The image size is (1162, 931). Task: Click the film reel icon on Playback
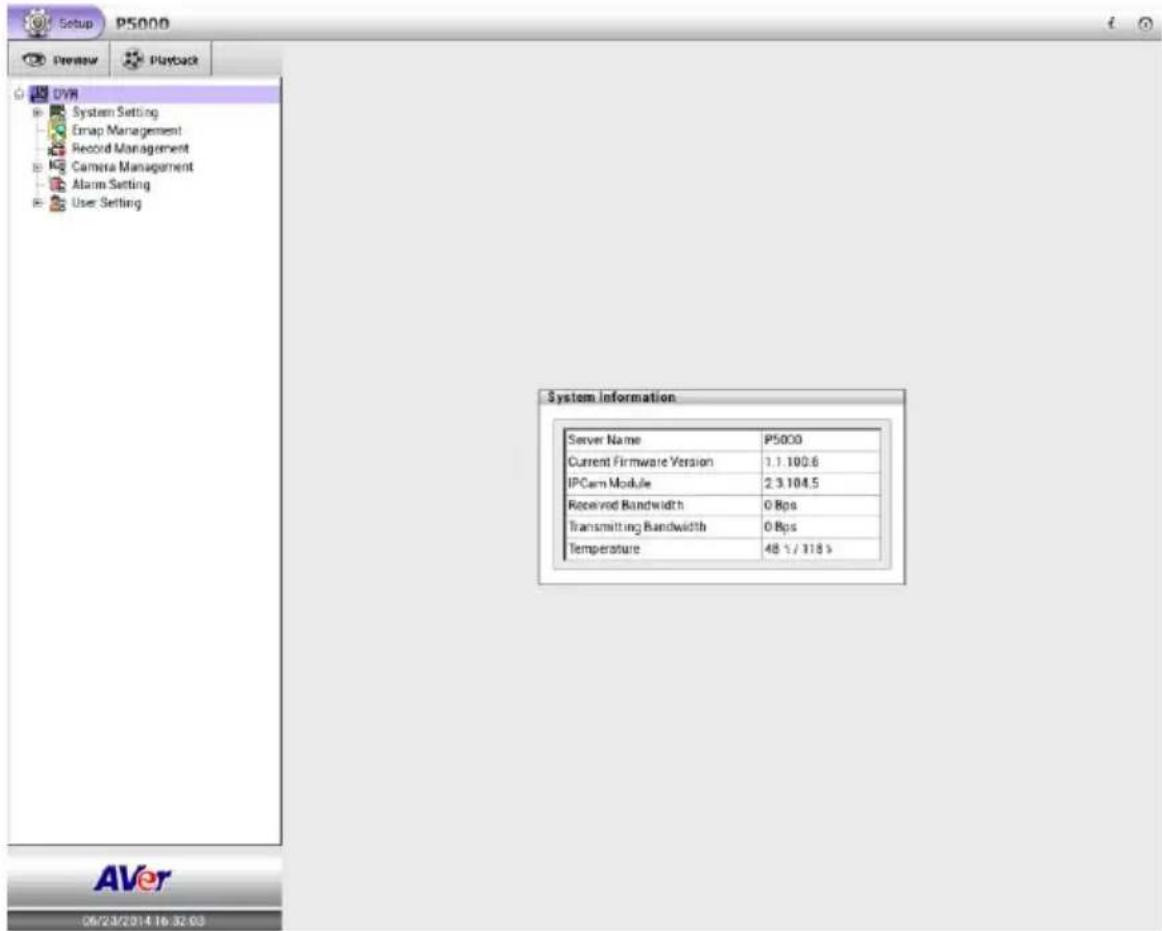[x=133, y=59]
